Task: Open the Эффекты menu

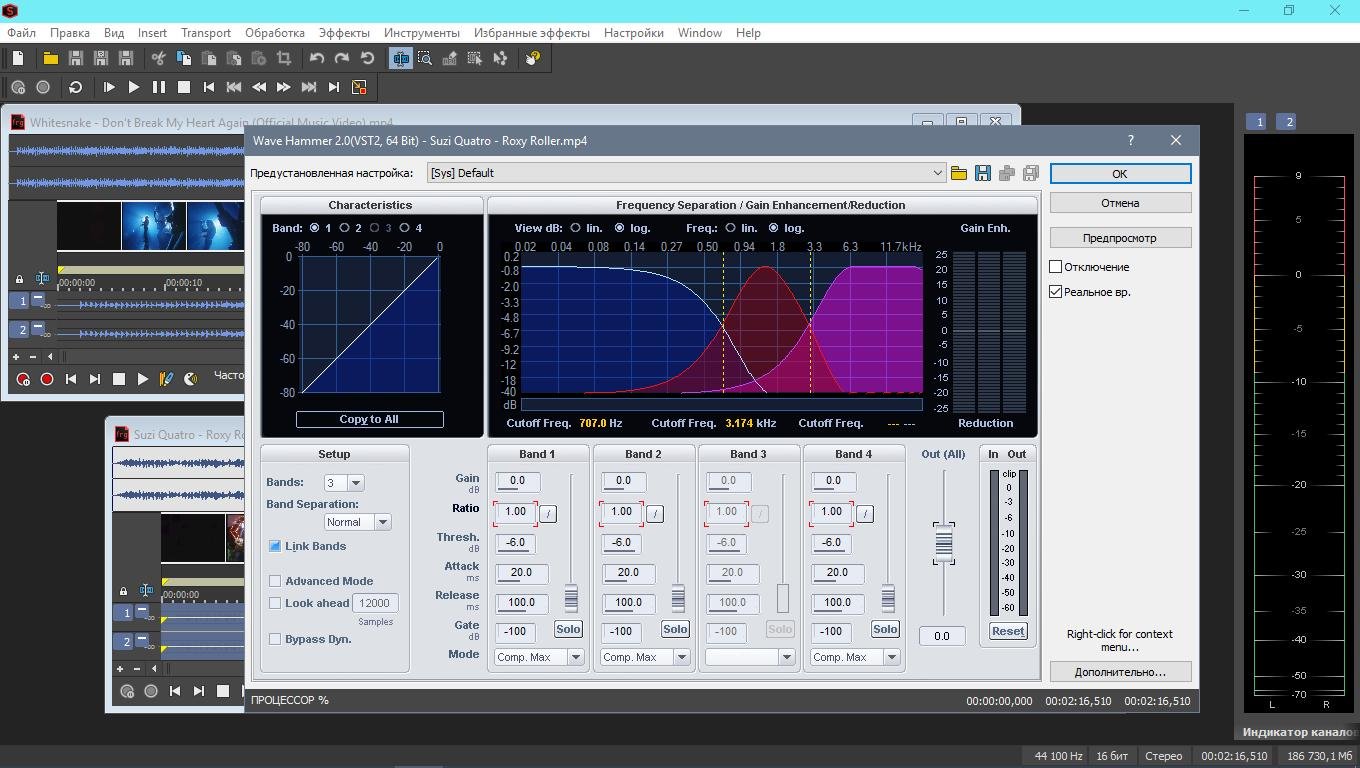Action: pyautogui.click(x=344, y=32)
